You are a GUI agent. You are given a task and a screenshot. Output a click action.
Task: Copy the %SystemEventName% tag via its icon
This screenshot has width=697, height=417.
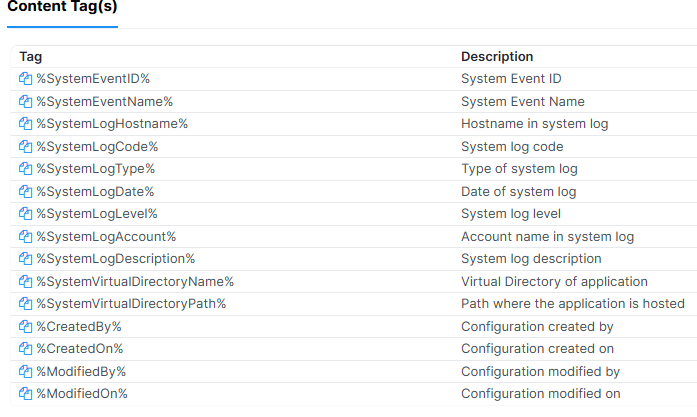click(x=26, y=101)
